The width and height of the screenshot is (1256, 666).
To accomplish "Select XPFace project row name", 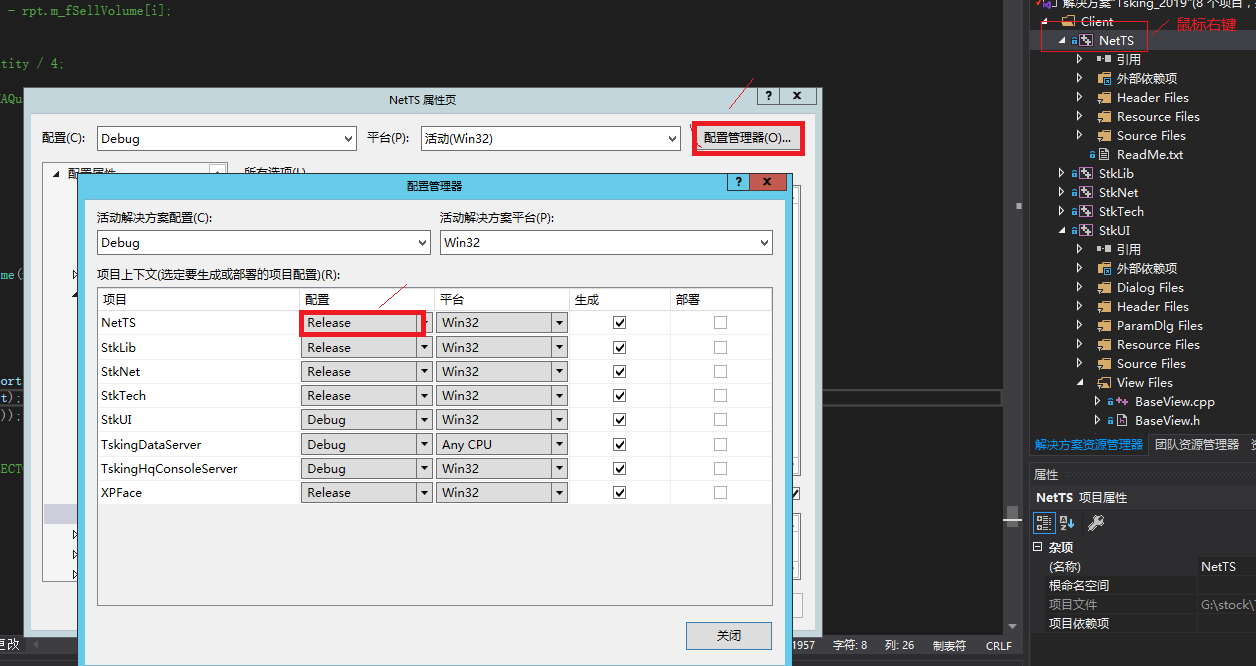I will (122, 492).
